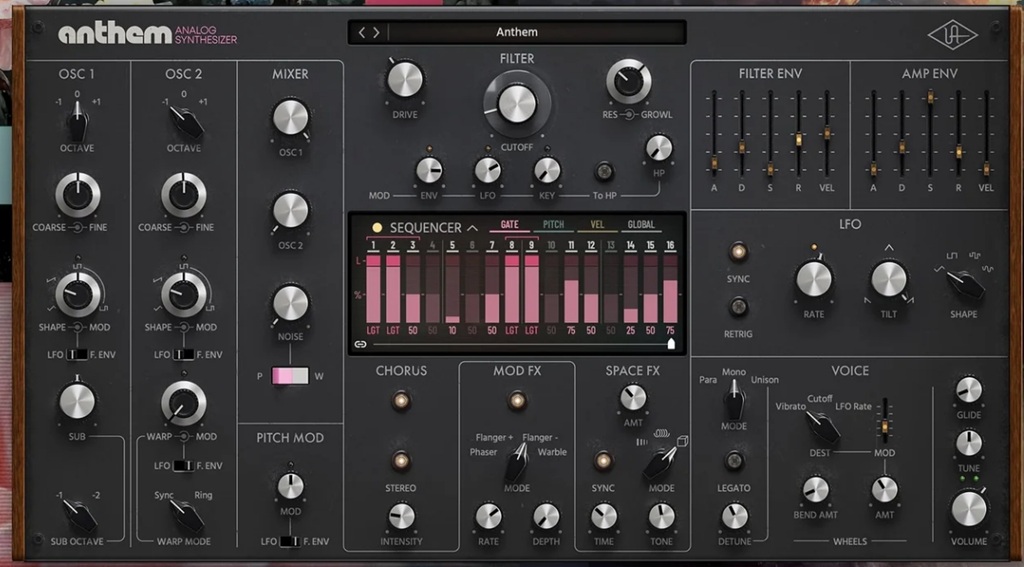Click the Space FX Mode selector knob

pyautogui.click(x=661, y=463)
